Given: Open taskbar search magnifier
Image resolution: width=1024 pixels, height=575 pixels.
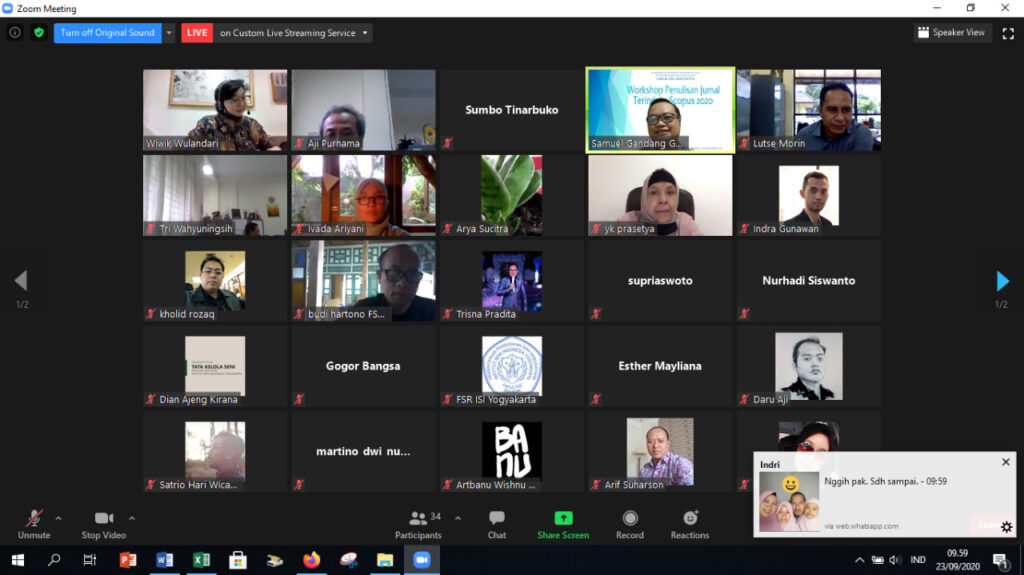Looking at the screenshot, I should 54,560.
